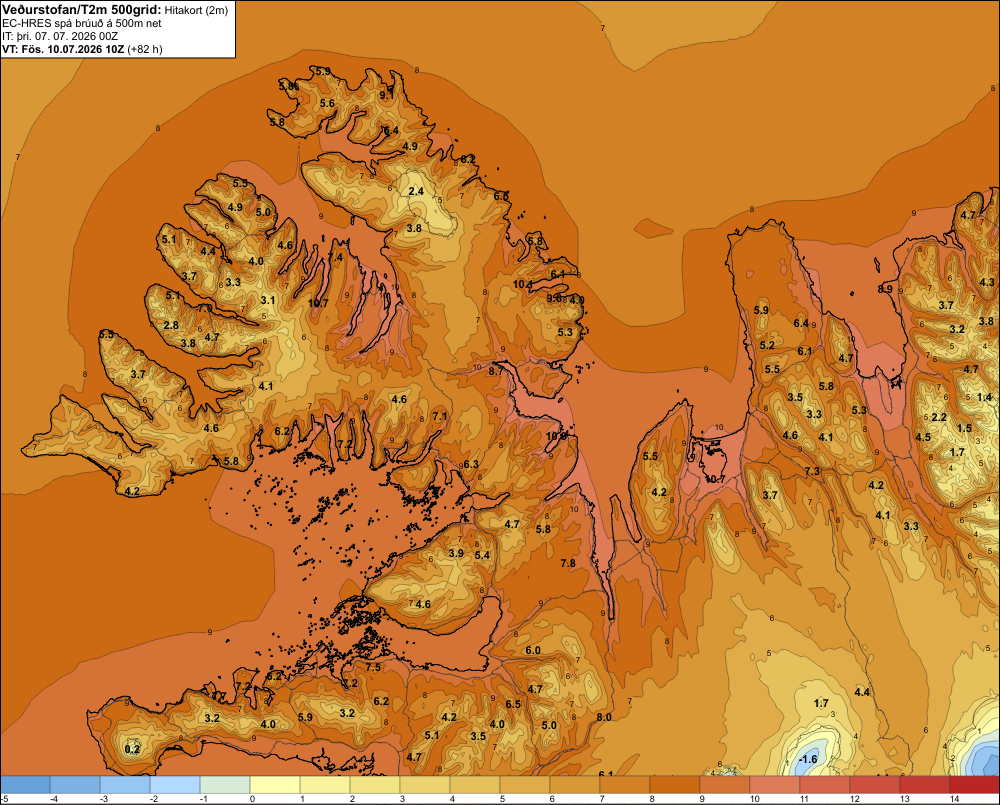This screenshot has height=805, width=1000.
Task: Click the 7.1 temperature value
Action: pyautogui.click(x=440, y=416)
